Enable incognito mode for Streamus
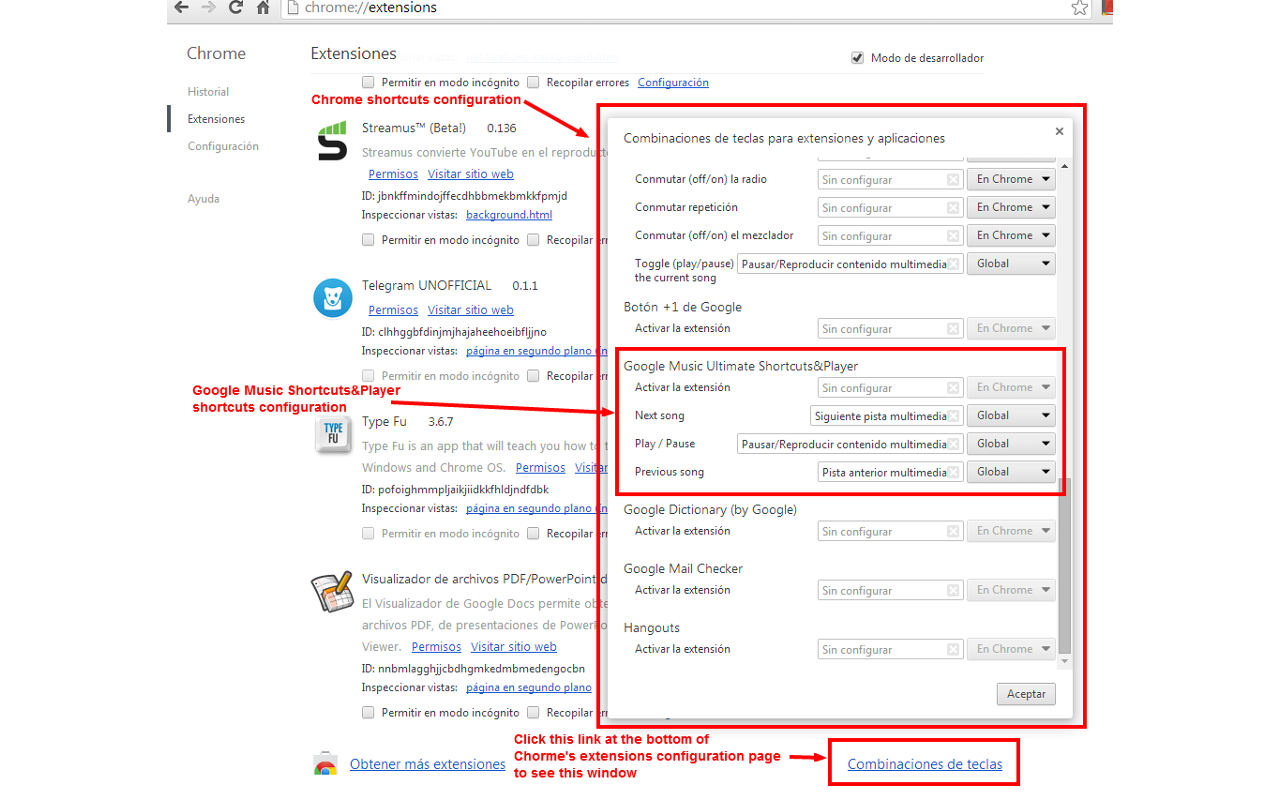The width and height of the screenshot is (1280, 800). pyautogui.click(x=368, y=240)
